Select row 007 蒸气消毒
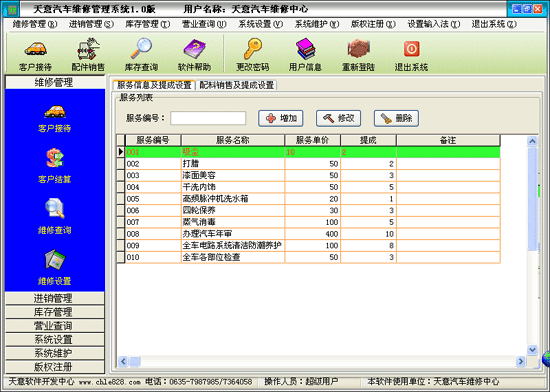Image resolution: width=550 pixels, height=392 pixels. pyautogui.click(x=313, y=222)
